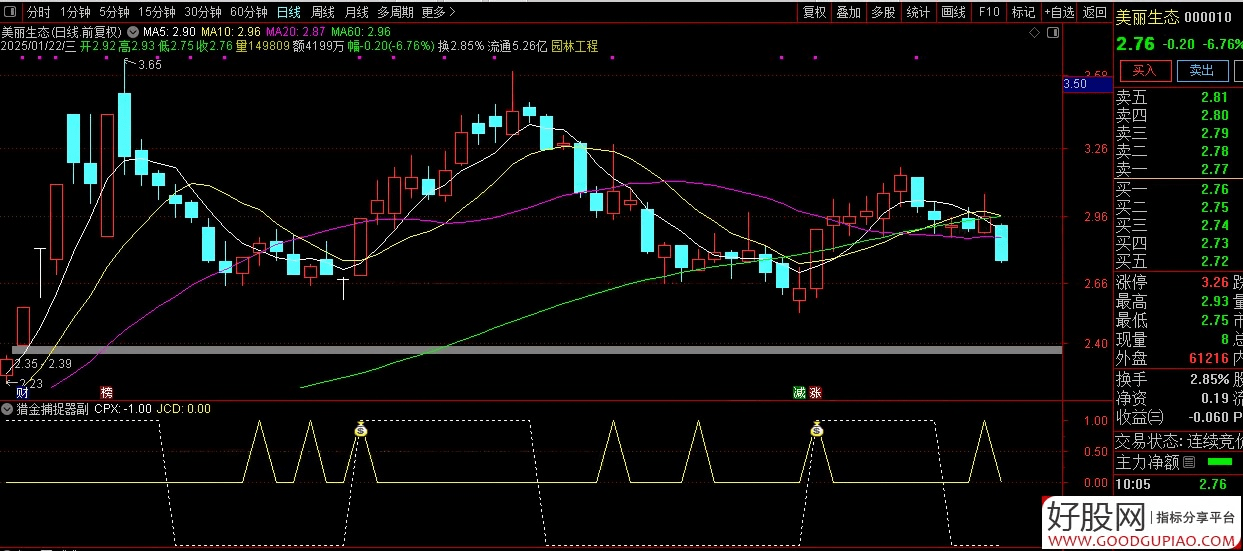Toggle the left sidebar panel icon

pyautogui.click(x=10, y=12)
